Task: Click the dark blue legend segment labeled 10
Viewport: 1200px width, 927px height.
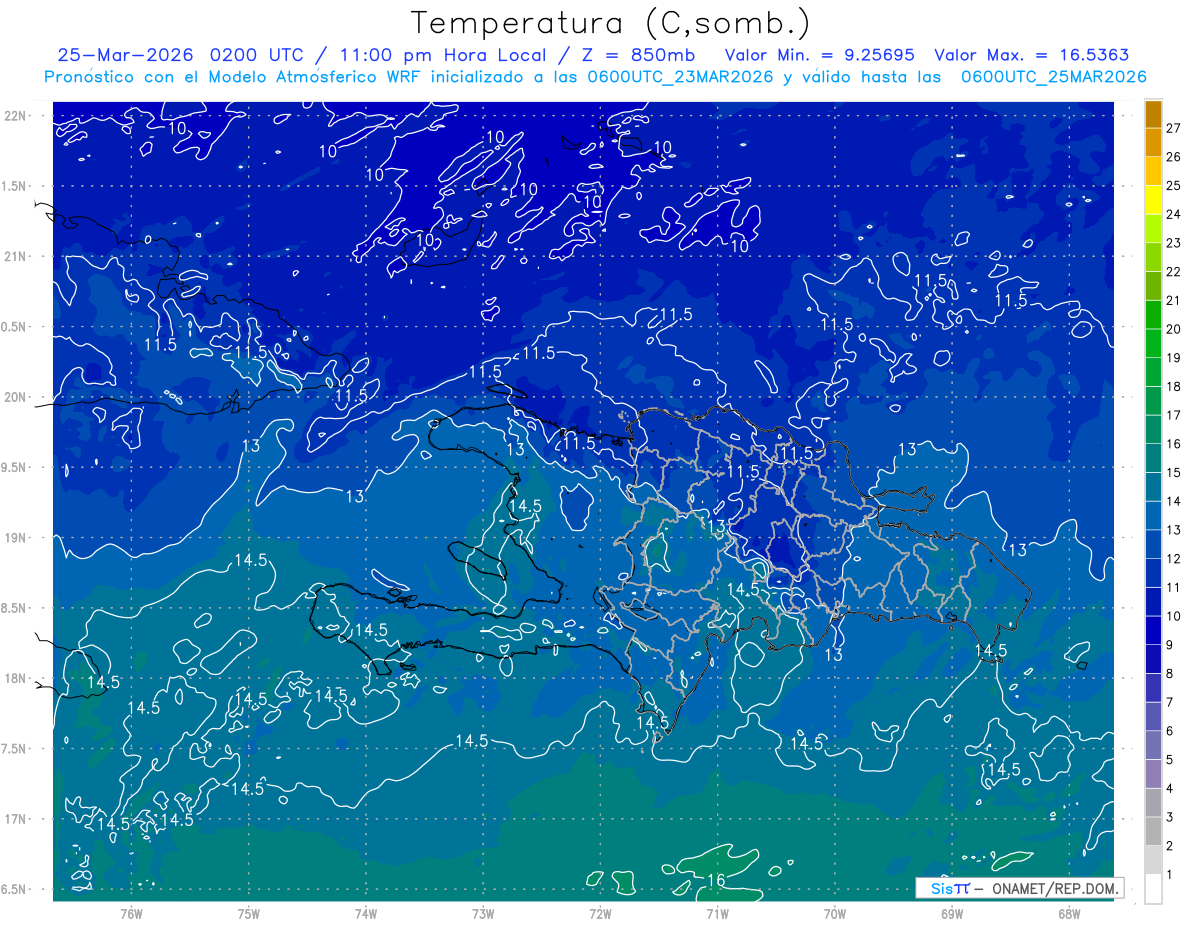Action: click(x=1153, y=630)
